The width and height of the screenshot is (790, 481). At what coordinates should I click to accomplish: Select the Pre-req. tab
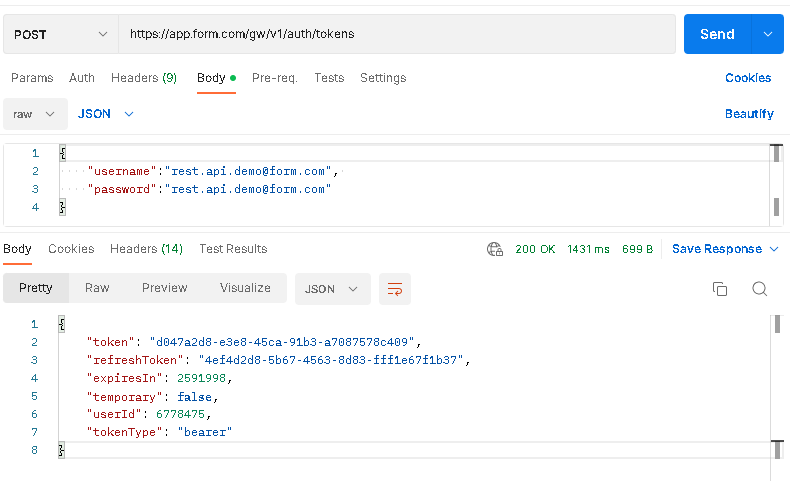pyautogui.click(x=274, y=78)
